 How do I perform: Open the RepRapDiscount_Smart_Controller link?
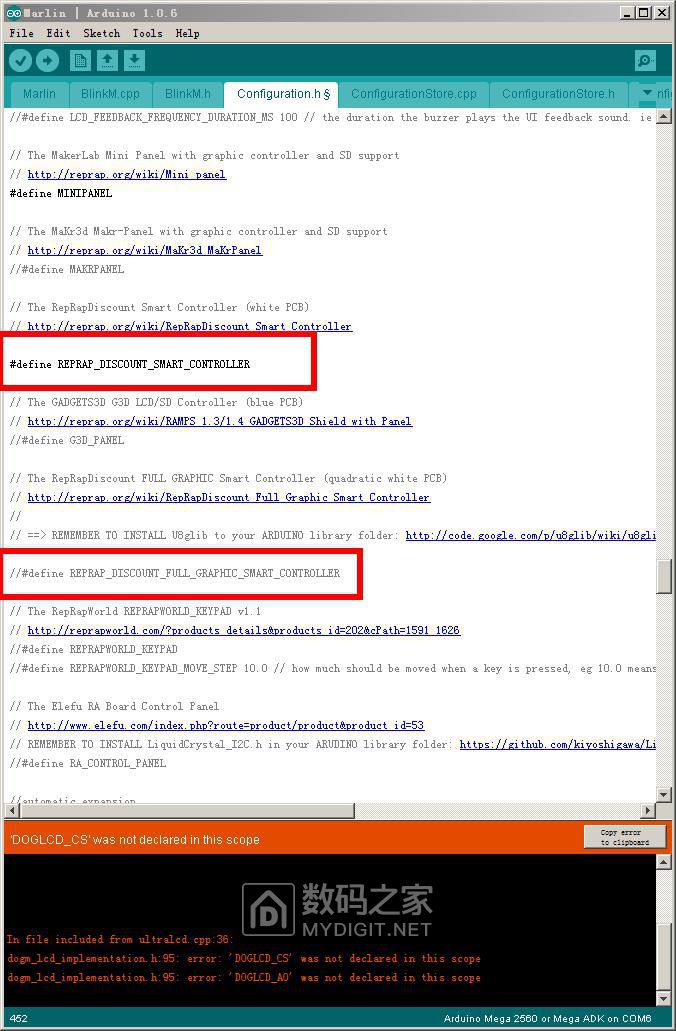[189, 326]
